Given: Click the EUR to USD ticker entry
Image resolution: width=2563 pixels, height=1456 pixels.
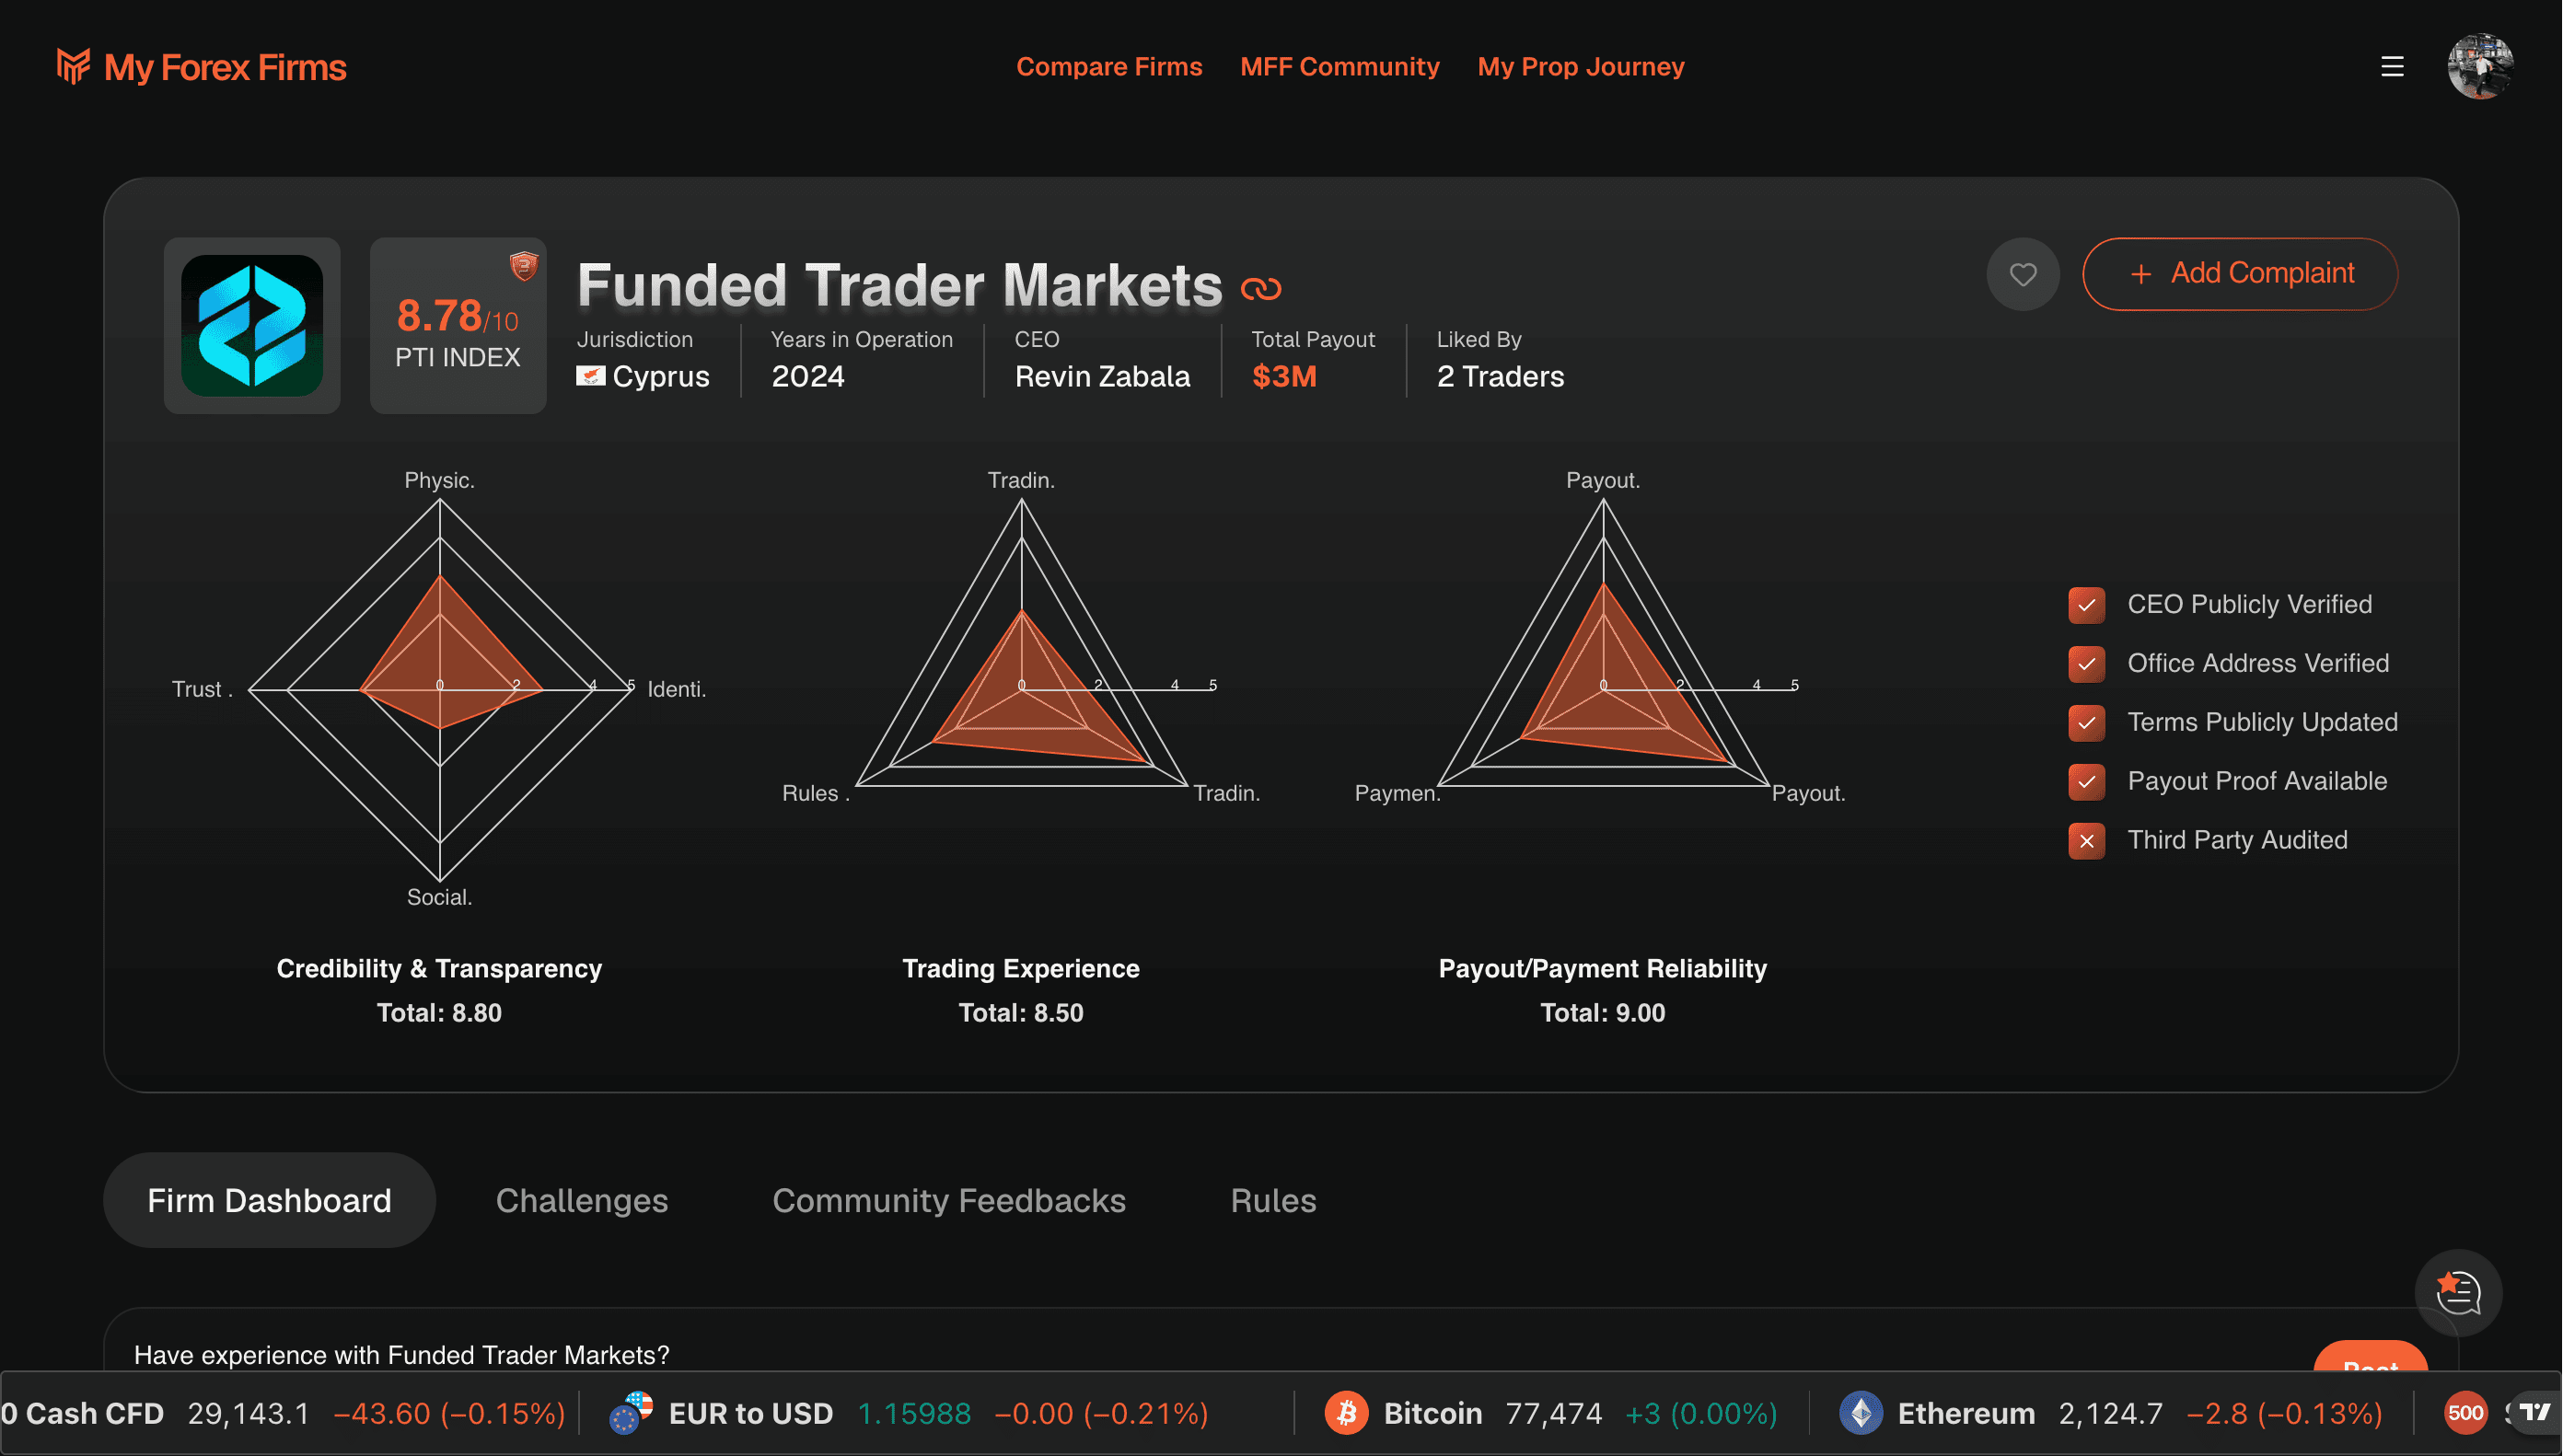Looking at the screenshot, I should tap(909, 1413).
